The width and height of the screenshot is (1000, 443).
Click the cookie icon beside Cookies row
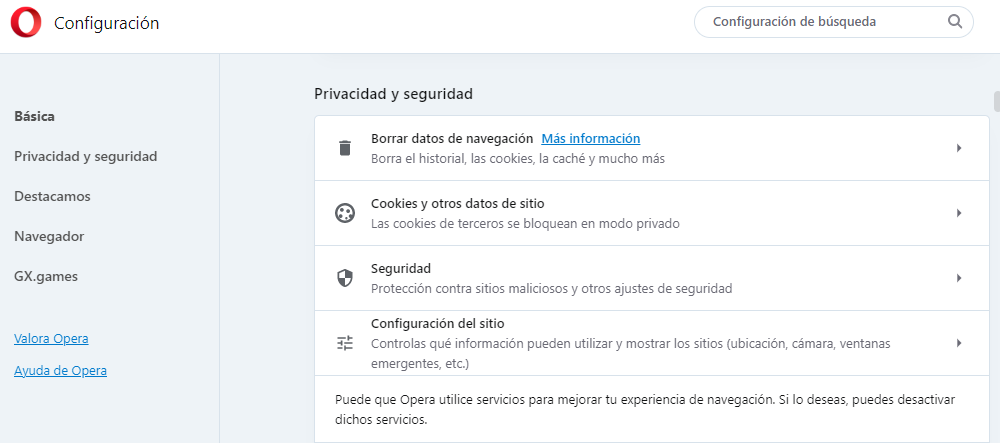pyautogui.click(x=344, y=213)
